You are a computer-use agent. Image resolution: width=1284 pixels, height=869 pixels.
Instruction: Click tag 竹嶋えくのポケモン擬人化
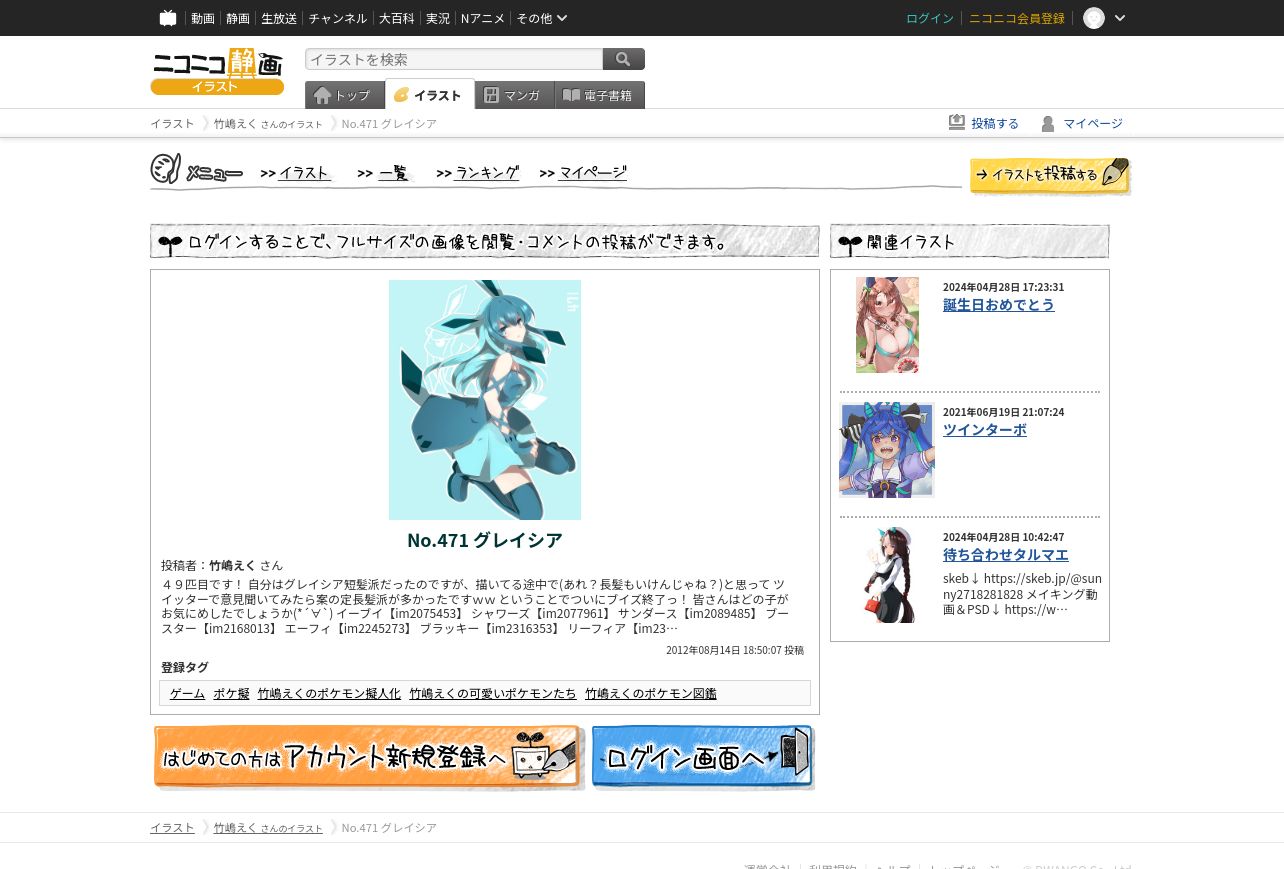329,694
